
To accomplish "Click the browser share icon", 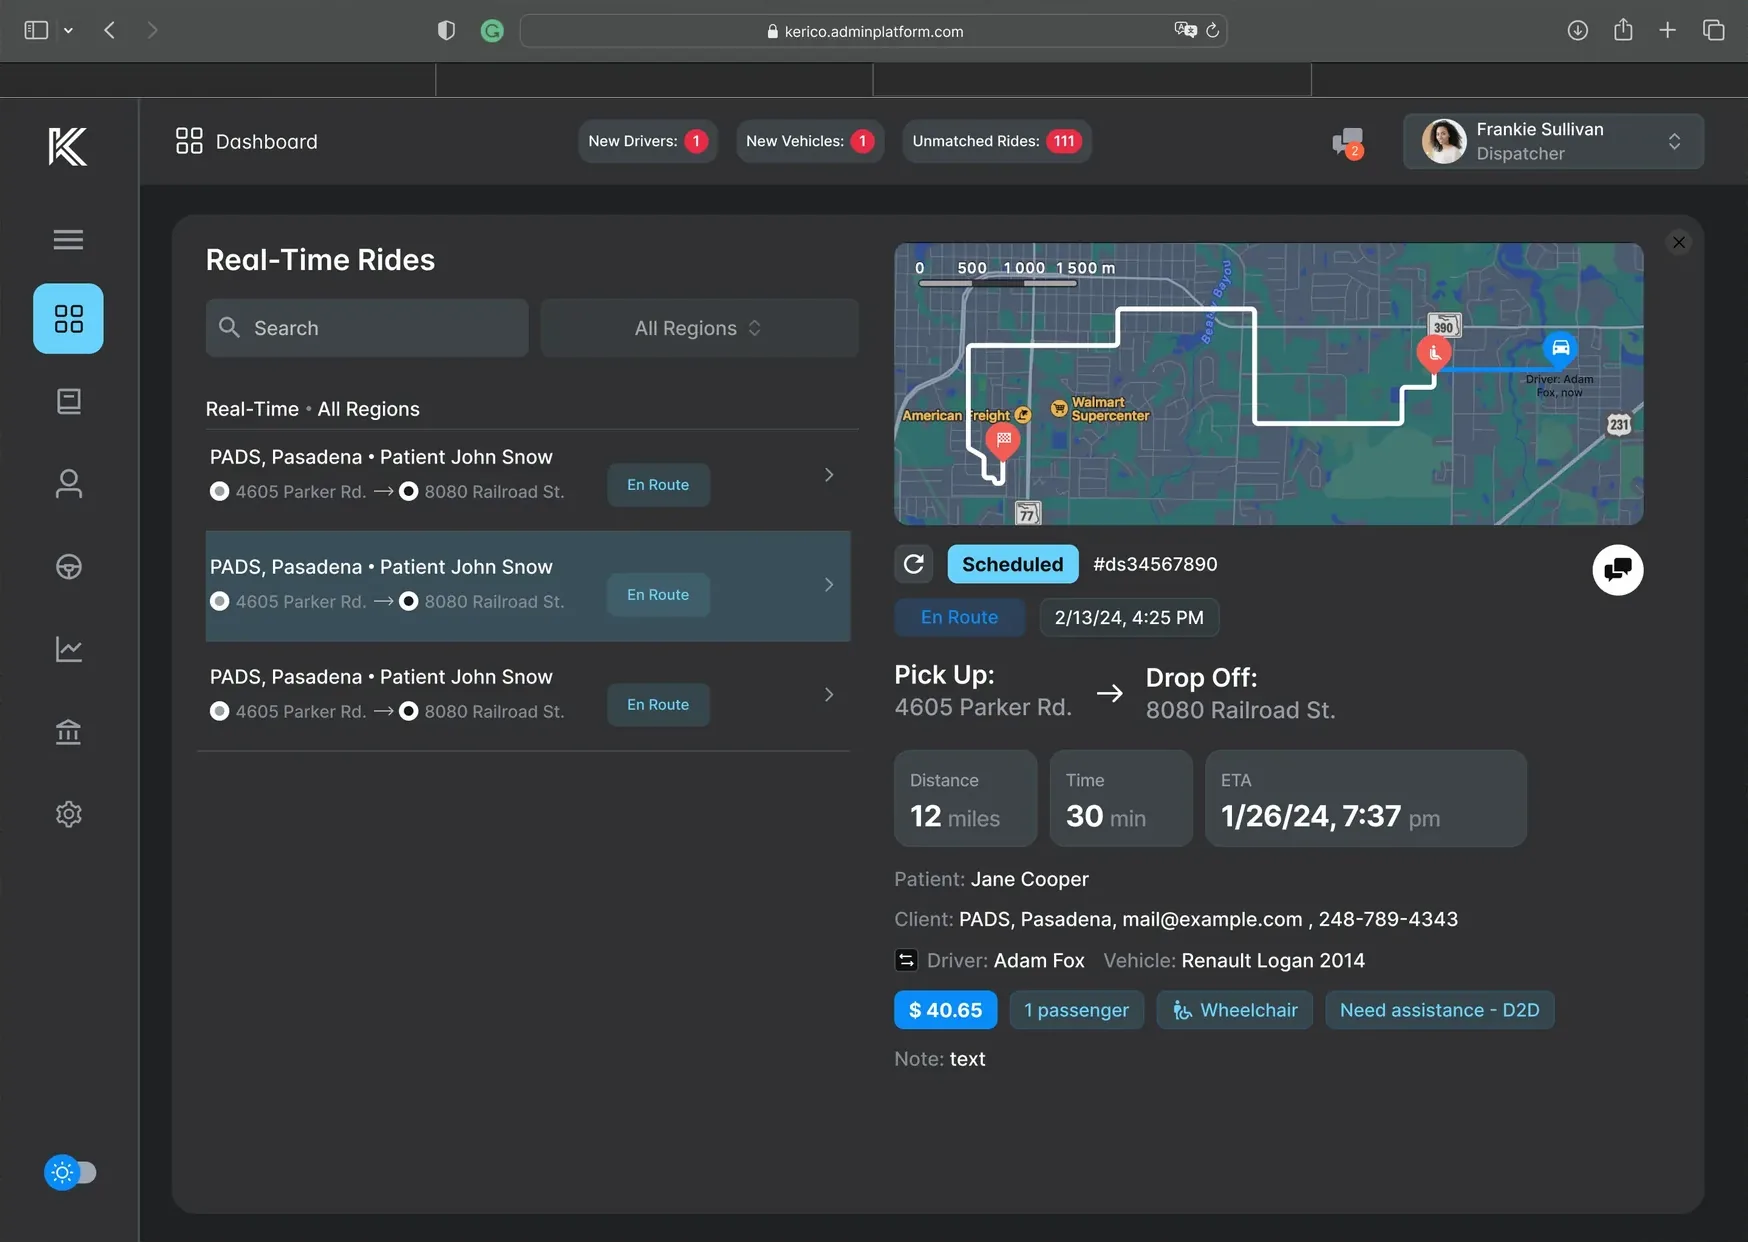I will pos(1623,30).
